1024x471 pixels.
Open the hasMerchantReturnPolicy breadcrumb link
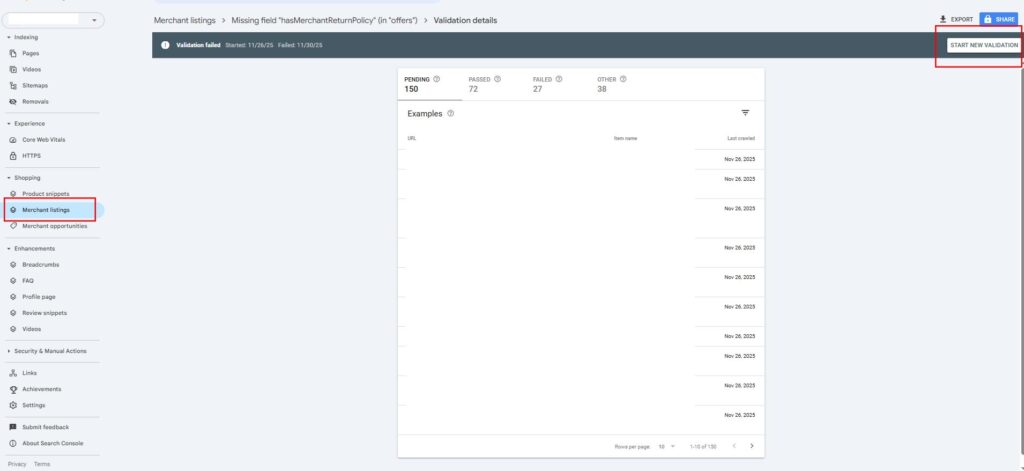324,20
